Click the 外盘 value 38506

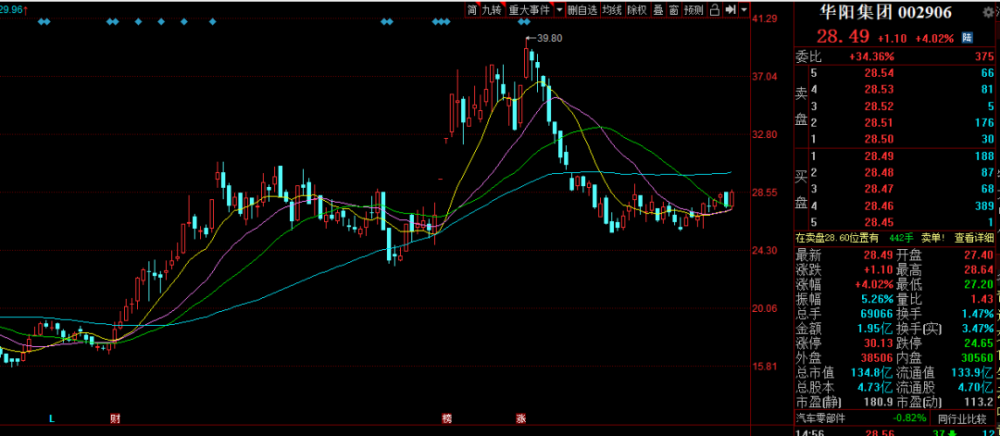tap(877, 358)
